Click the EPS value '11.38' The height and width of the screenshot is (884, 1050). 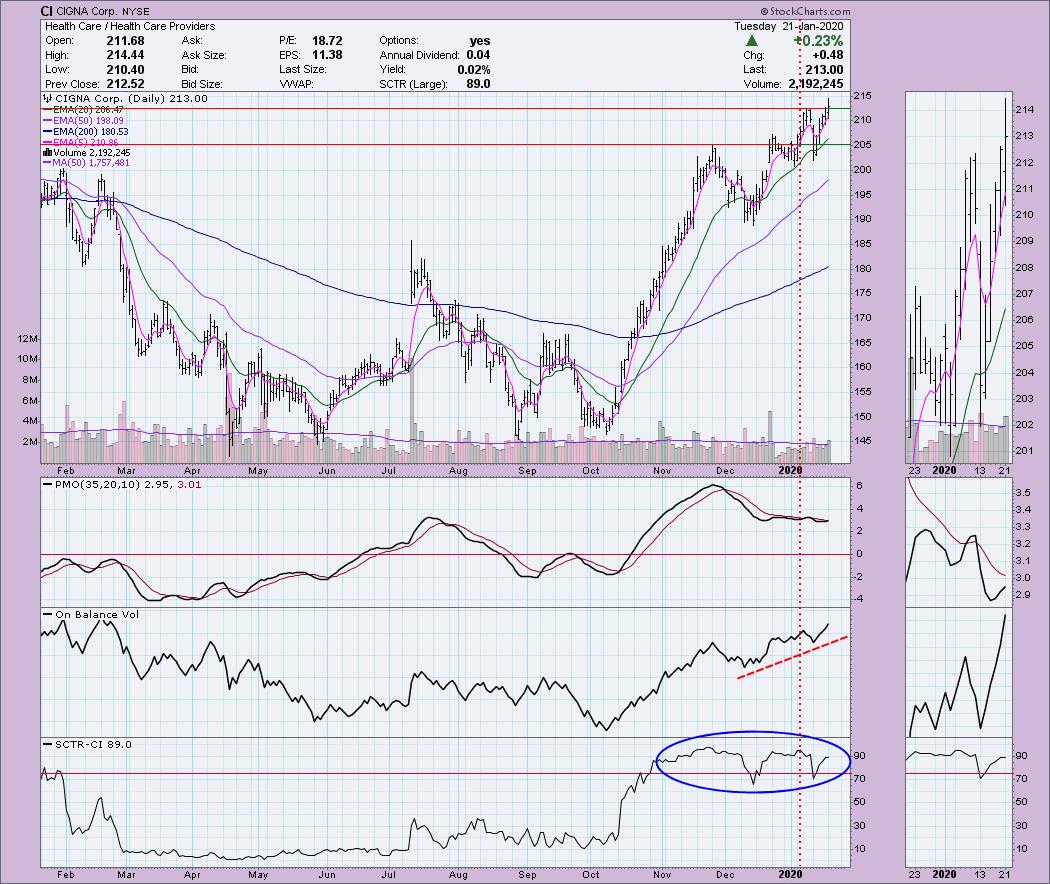coord(327,55)
